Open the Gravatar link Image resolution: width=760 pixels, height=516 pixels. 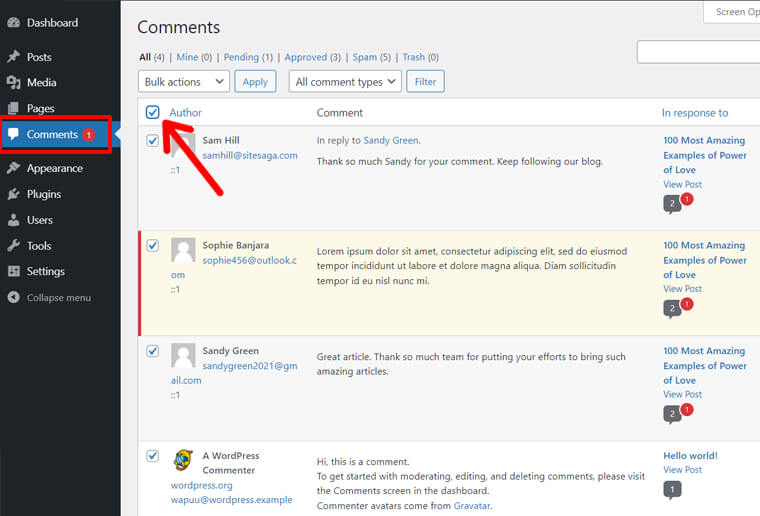[x=472, y=506]
